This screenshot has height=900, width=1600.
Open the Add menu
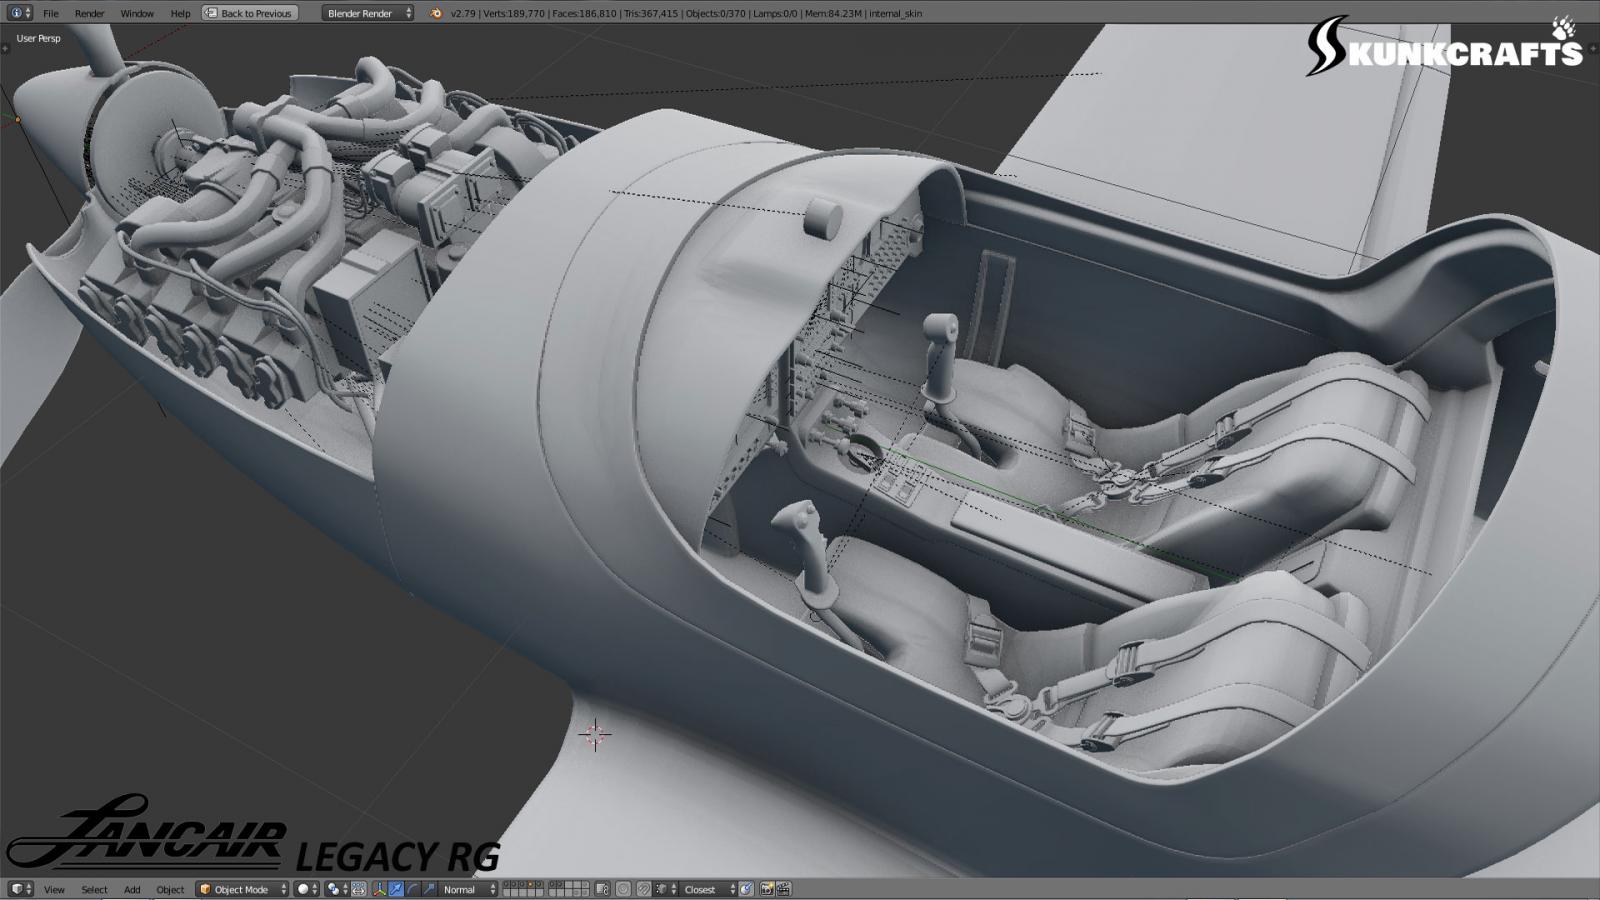(132, 889)
